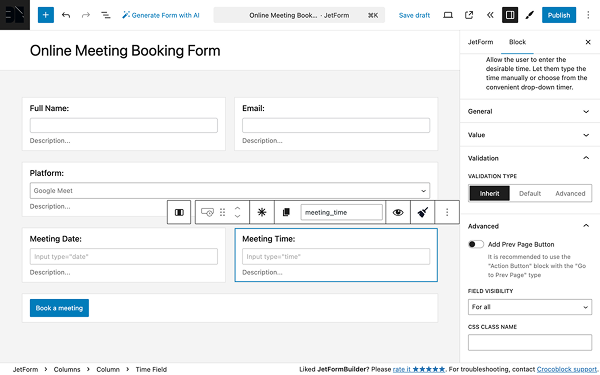Screen dimensions: 600x375
Task: Click the Online Meeting Booking Form title
Action: coord(125,51)
